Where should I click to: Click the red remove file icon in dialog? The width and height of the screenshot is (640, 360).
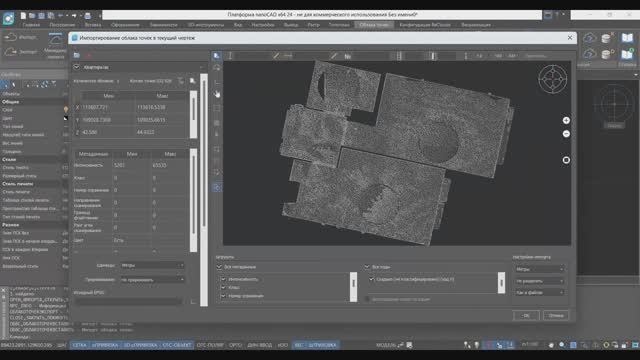[88, 55]
